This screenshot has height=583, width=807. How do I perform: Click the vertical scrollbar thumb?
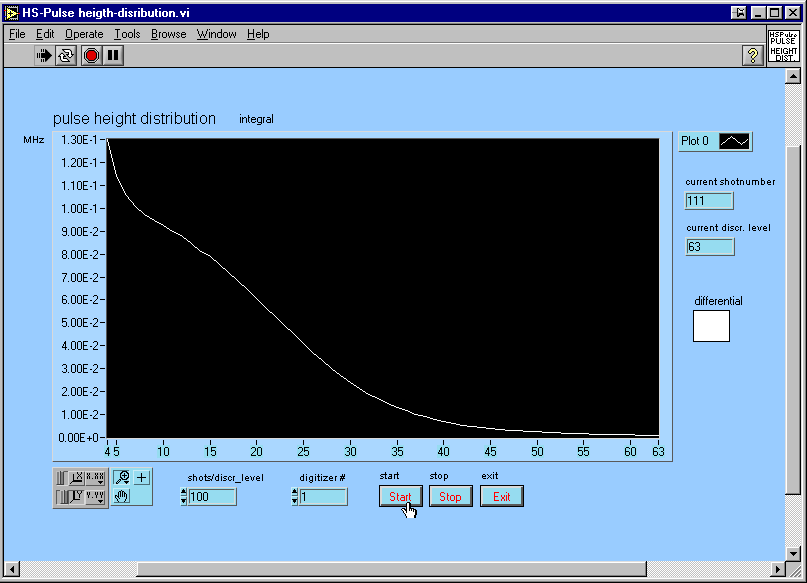[x=793, y=320]
